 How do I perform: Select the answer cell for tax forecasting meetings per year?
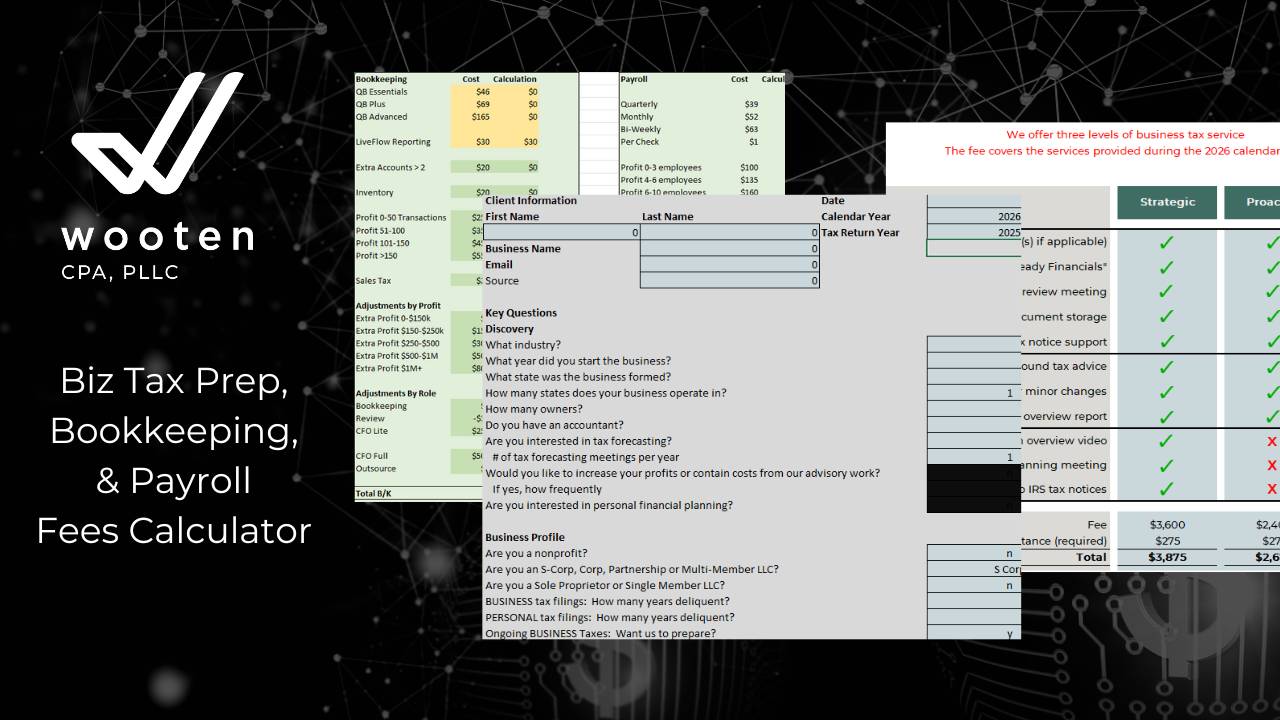pyautogui.click(x=974, y=457)
